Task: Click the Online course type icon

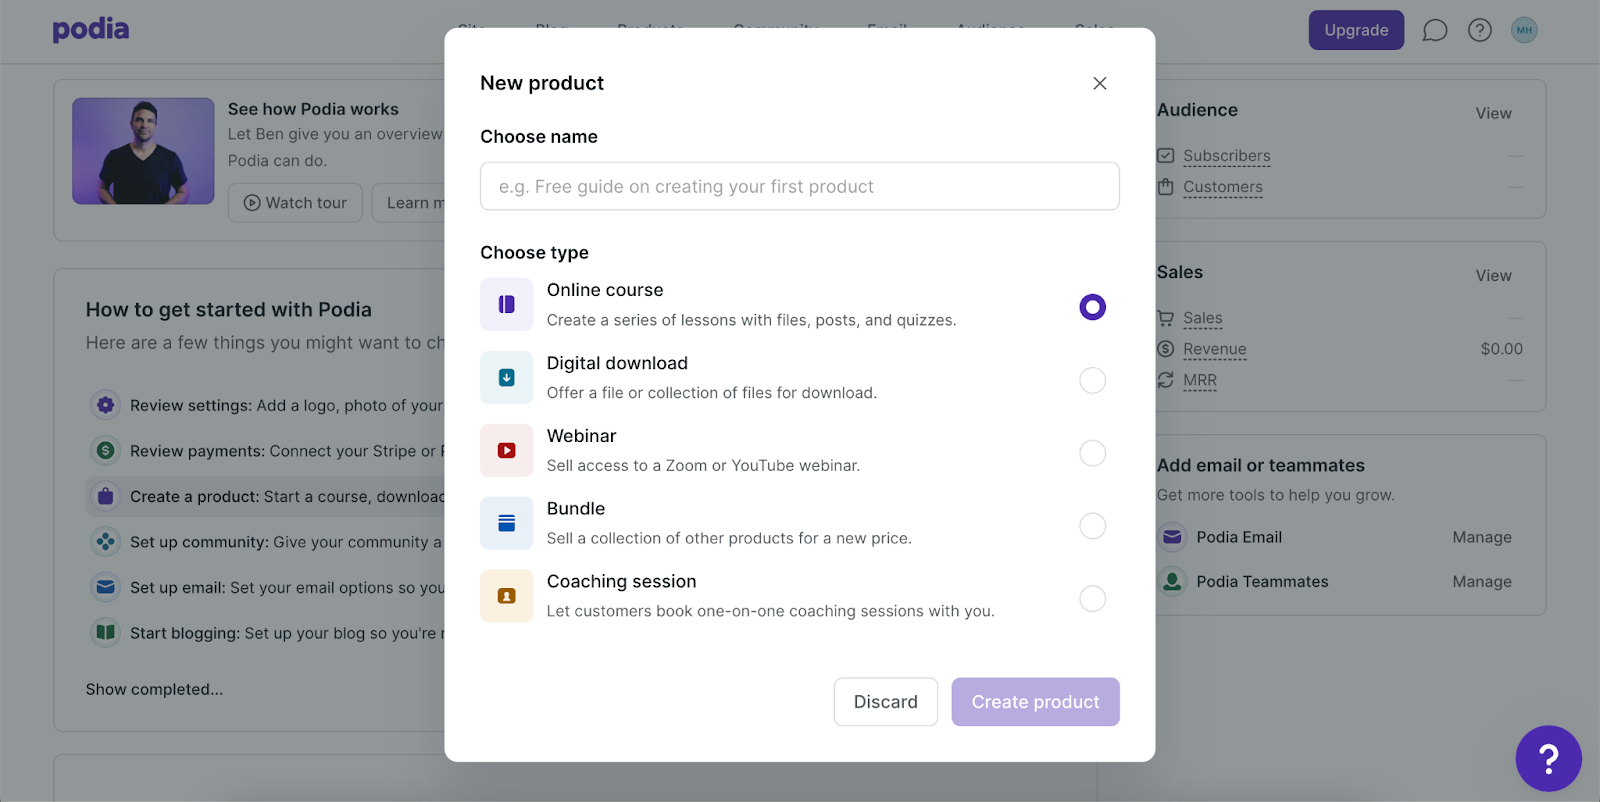Action: point(506,305)
